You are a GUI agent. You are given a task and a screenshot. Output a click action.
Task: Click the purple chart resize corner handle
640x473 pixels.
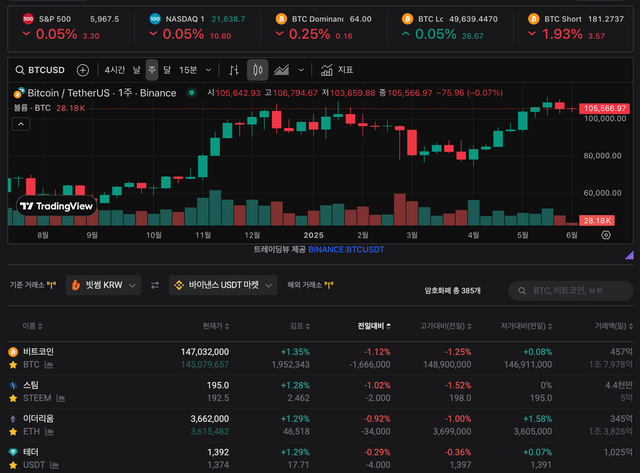[629, 255]
